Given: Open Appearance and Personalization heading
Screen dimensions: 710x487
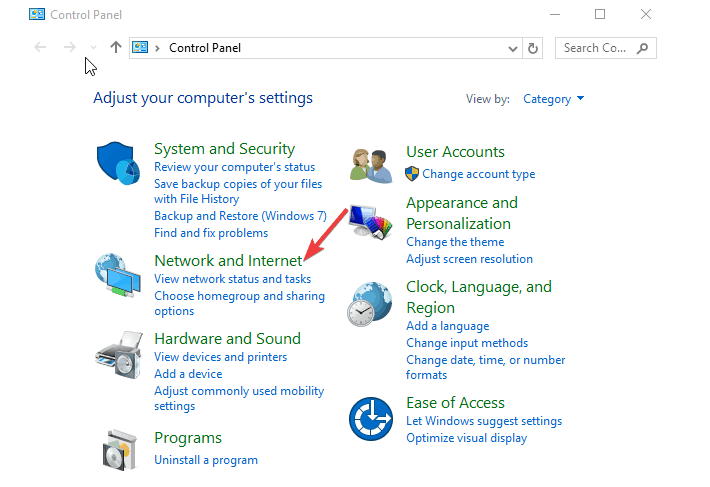Looking at the screenshot, I should tap(462, 213).
